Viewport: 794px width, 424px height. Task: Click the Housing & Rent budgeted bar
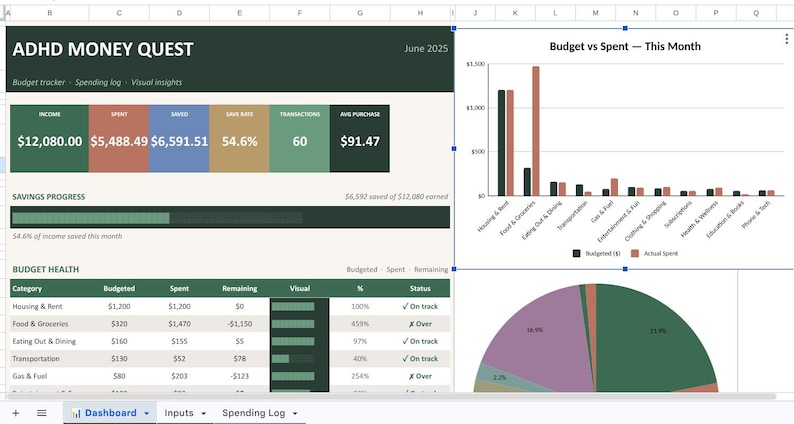501,143
